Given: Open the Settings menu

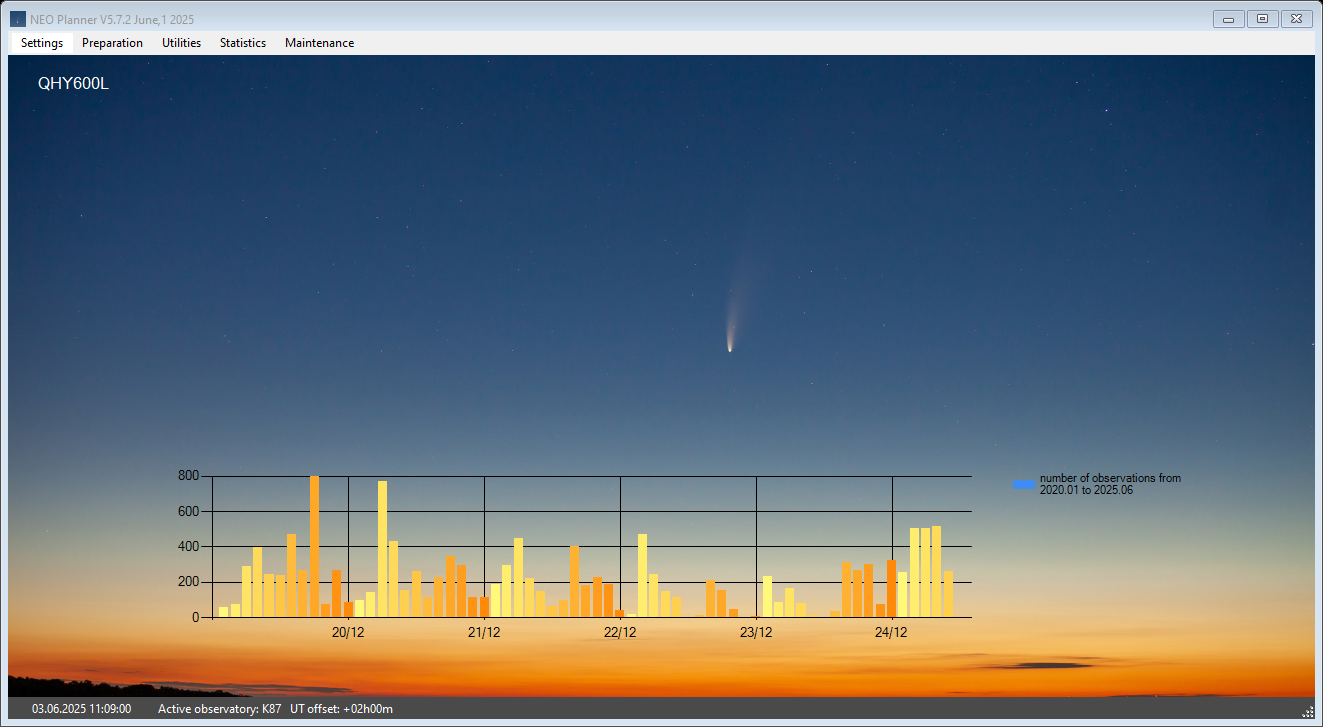Looking at the screenshot, I should [42, 43].
